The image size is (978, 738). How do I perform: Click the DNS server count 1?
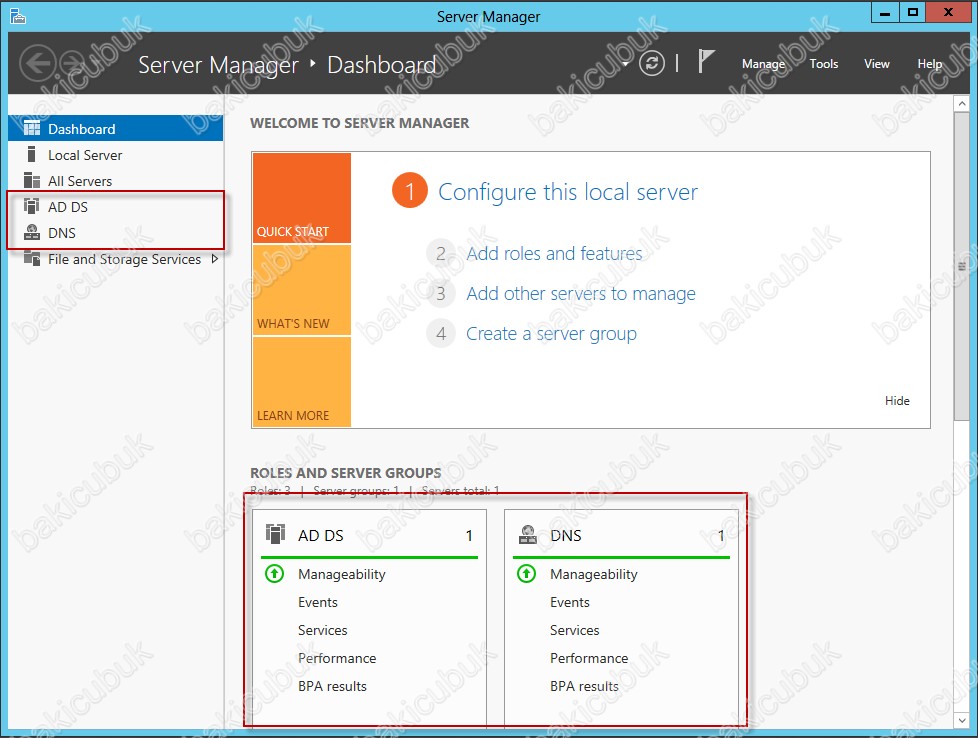tap(721, 535)
